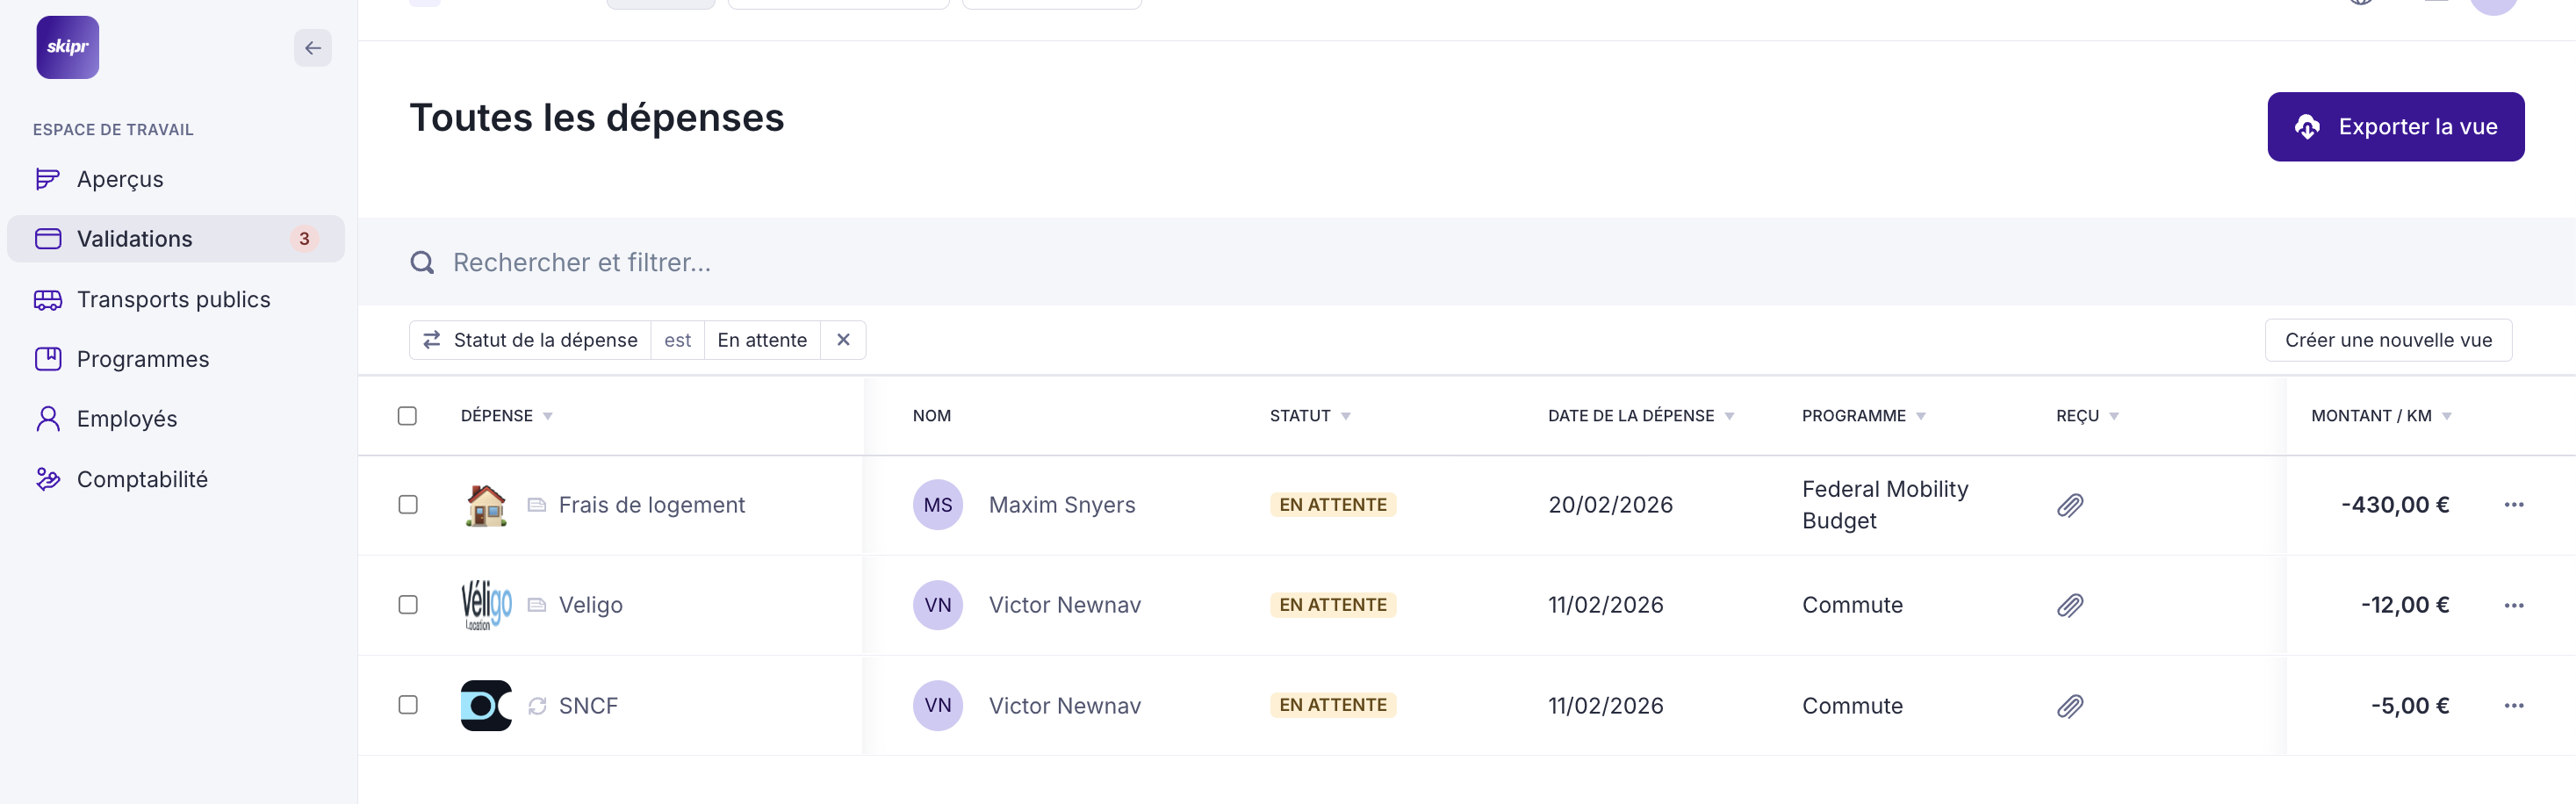Open three-dot menu for SNCF expense
The height and width of the screenshot is (804, 2576).
(2513, 705)
